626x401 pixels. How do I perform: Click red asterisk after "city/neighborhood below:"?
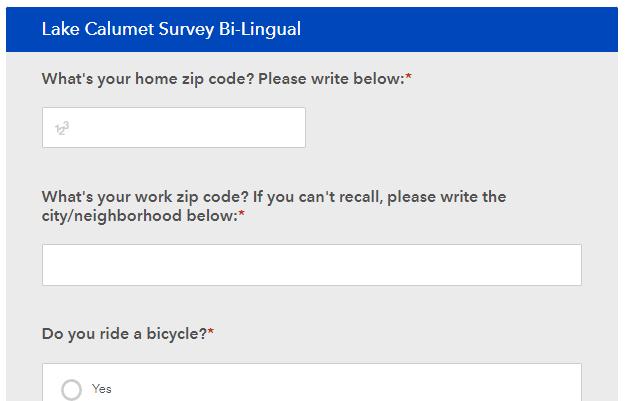[242, 215]
